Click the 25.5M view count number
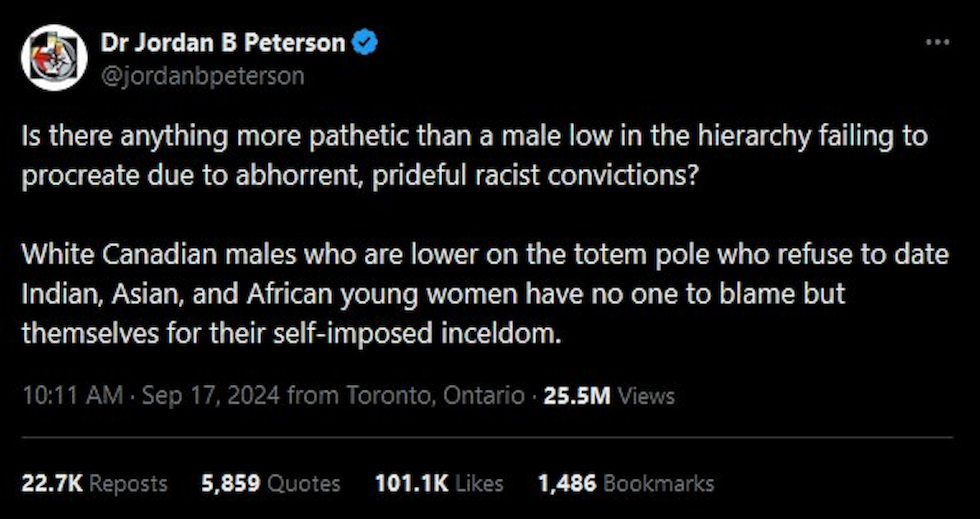 [x=576, y=395]
